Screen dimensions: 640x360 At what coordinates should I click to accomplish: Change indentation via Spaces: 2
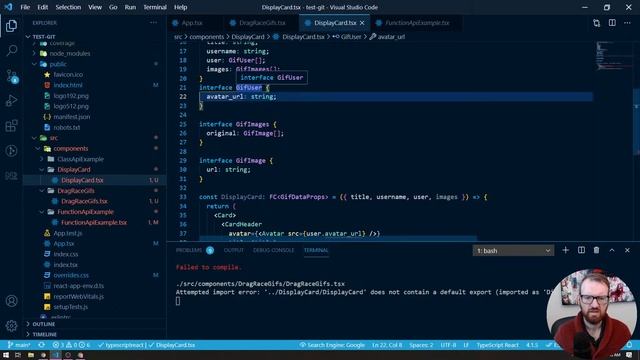point(421,345)
